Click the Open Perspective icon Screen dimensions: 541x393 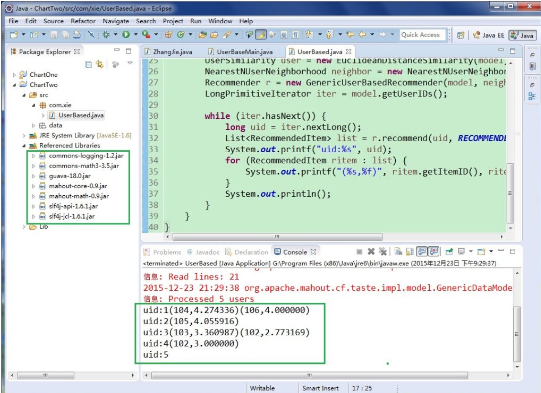pyautogui.click(x=460, y=35)
